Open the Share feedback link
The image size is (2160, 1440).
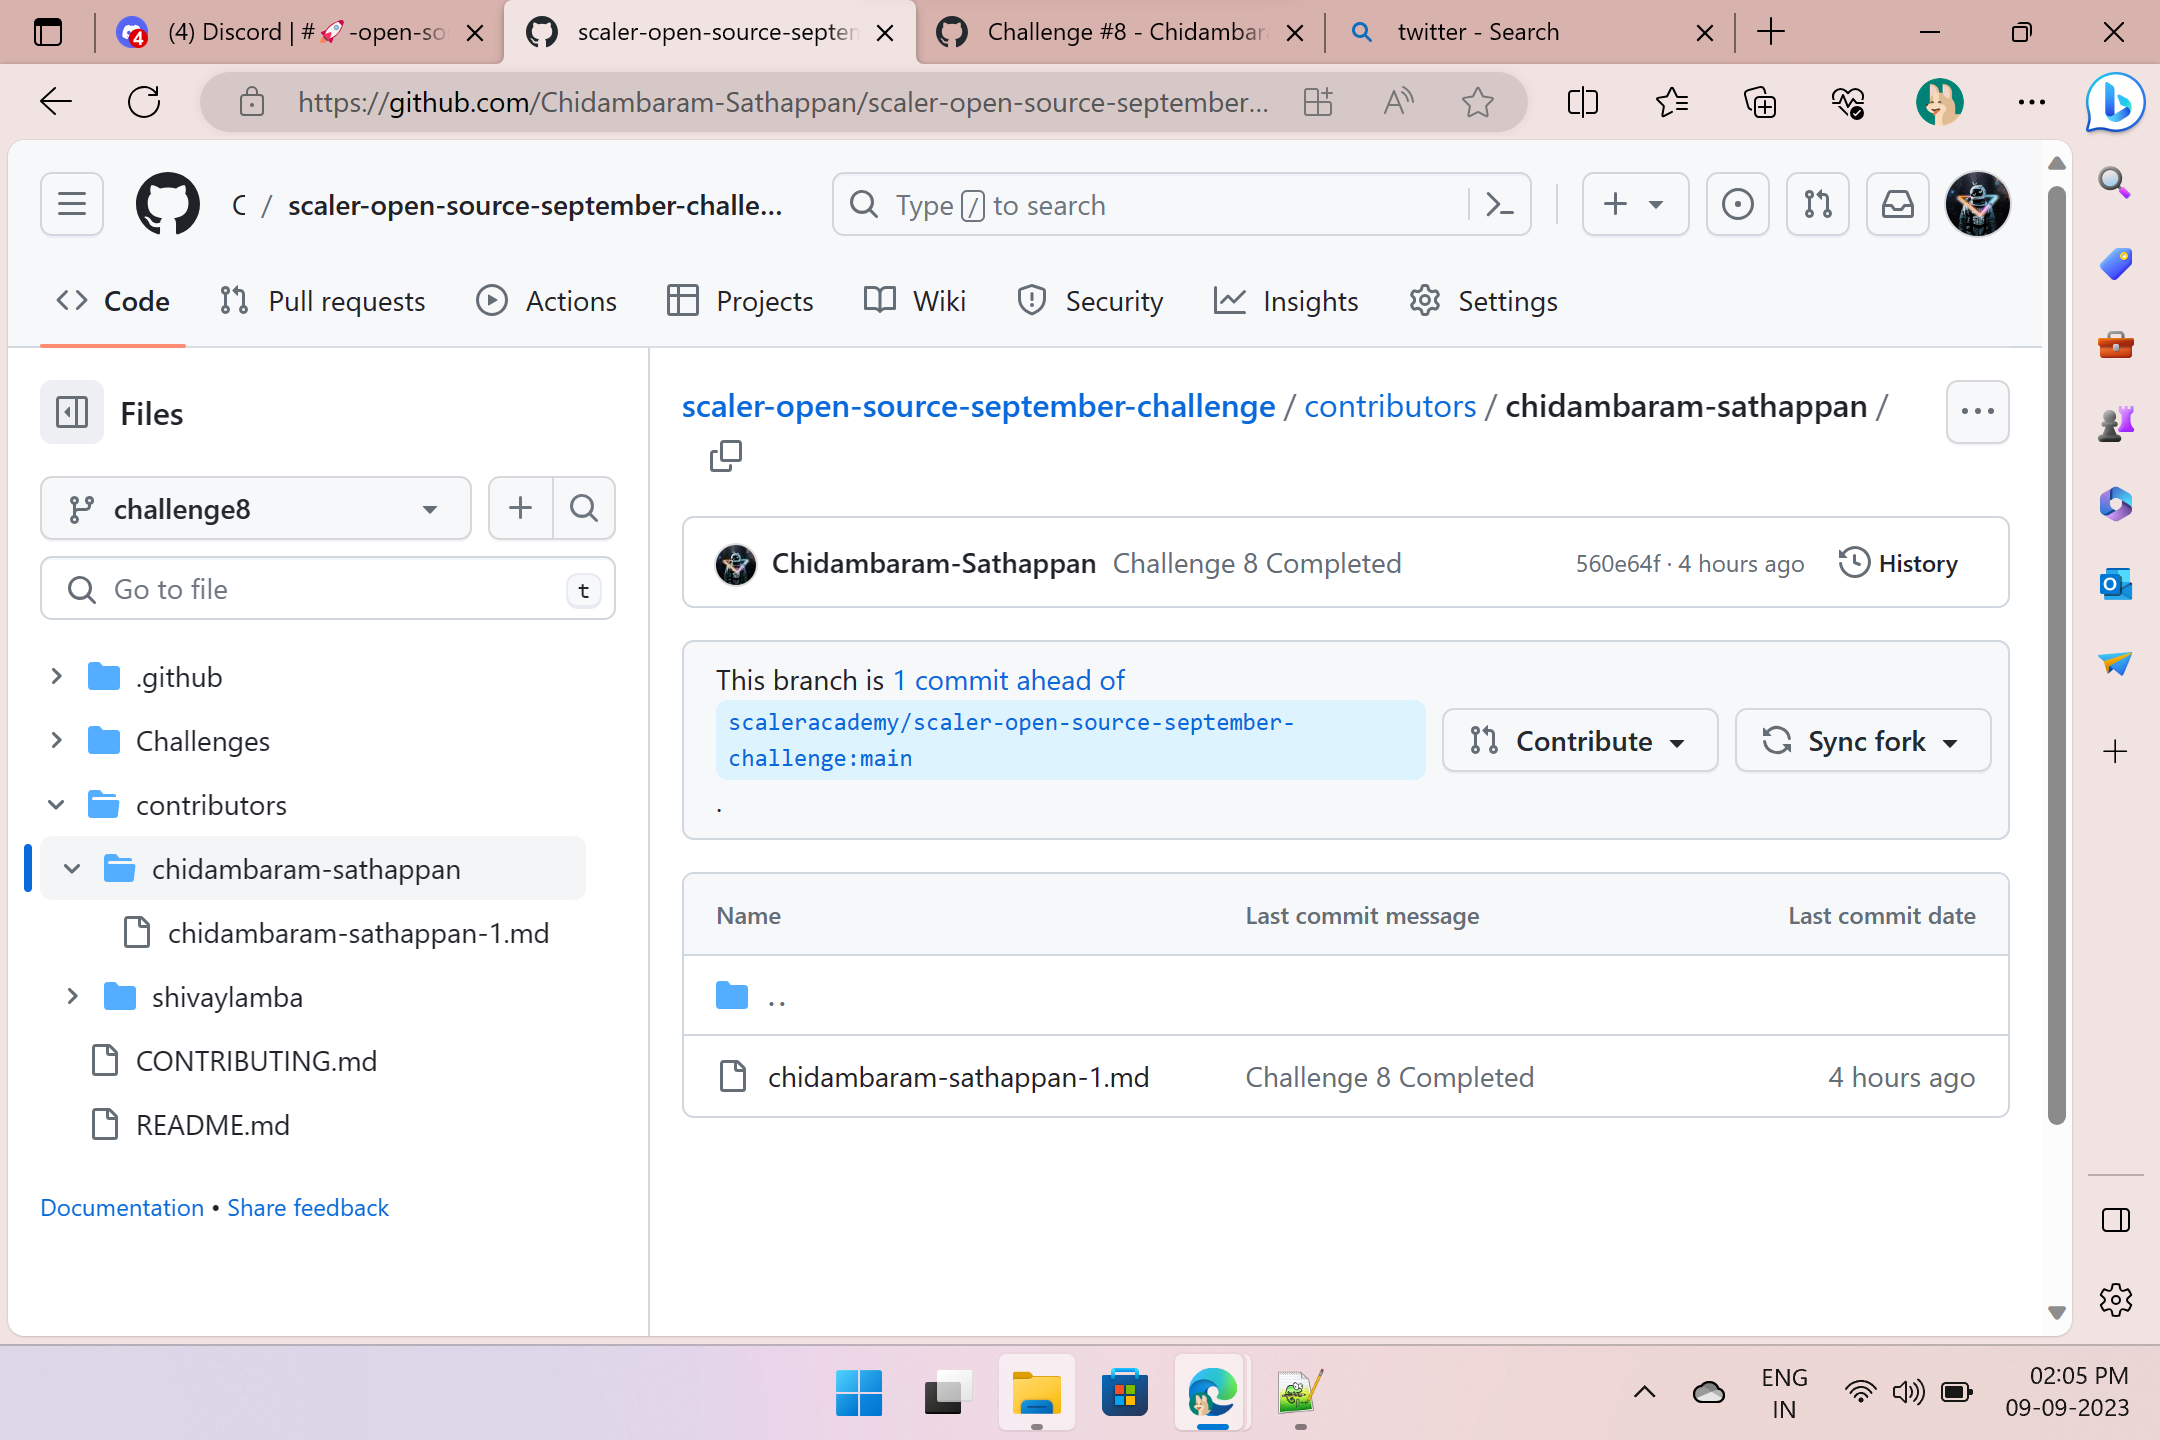click(307, 1207)
